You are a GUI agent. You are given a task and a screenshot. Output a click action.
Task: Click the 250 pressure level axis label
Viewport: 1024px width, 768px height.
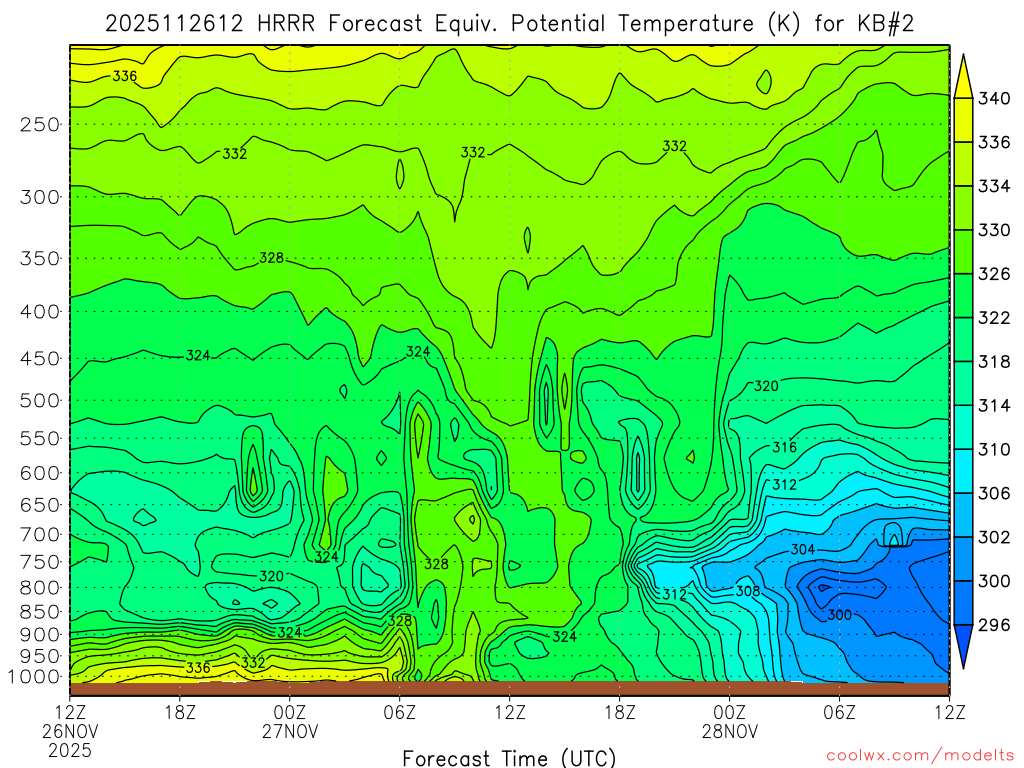[x=39, y=124]
